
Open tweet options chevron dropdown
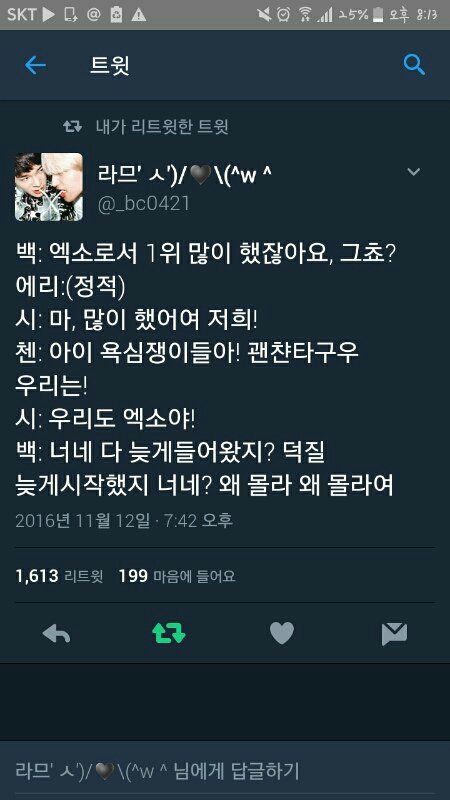(x=413, y=172)
